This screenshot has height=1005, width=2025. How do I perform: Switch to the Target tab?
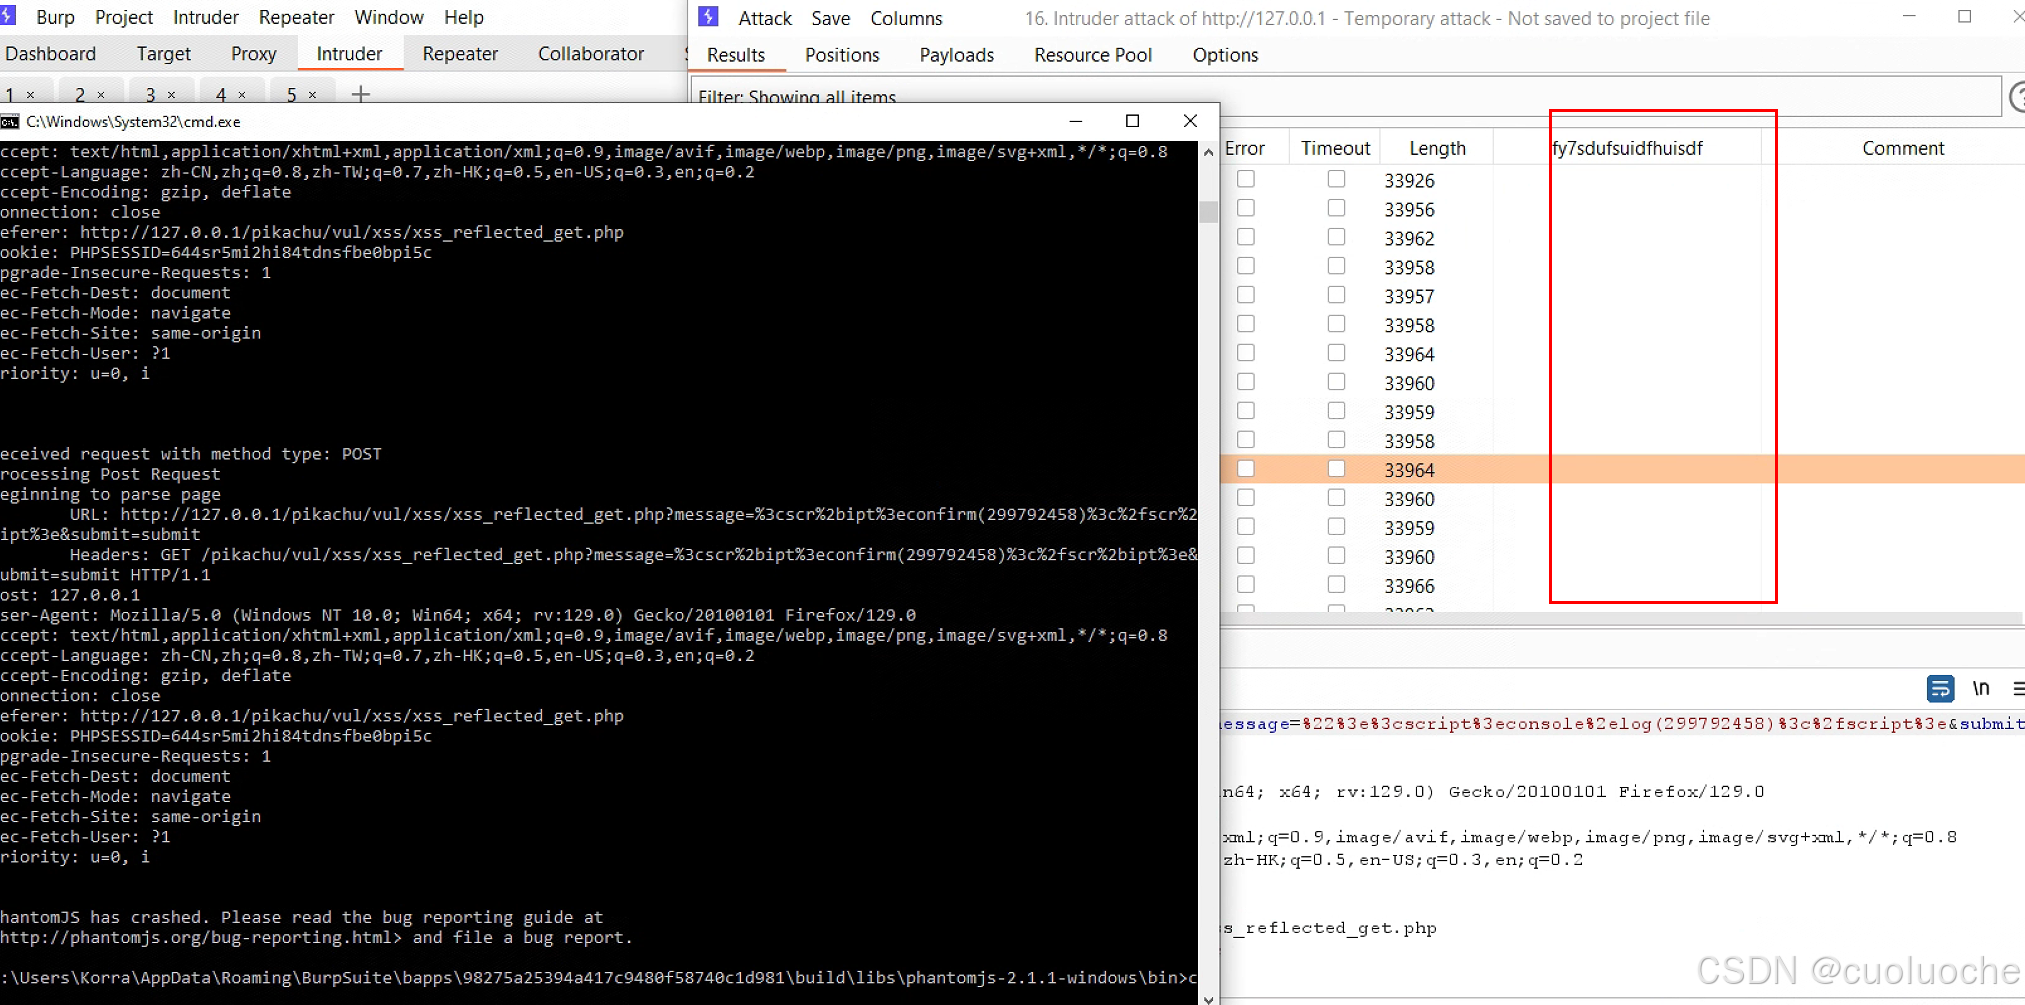pos(164,54)
